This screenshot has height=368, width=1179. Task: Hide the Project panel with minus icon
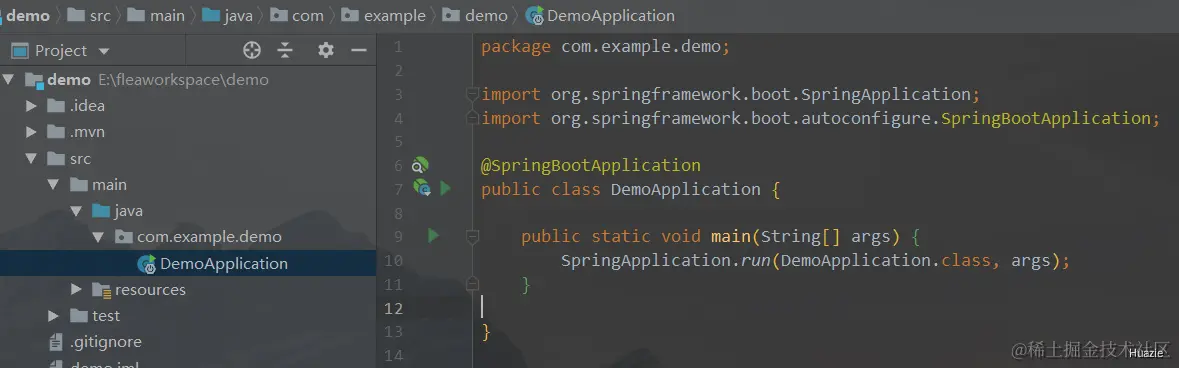tap(359, 50)
